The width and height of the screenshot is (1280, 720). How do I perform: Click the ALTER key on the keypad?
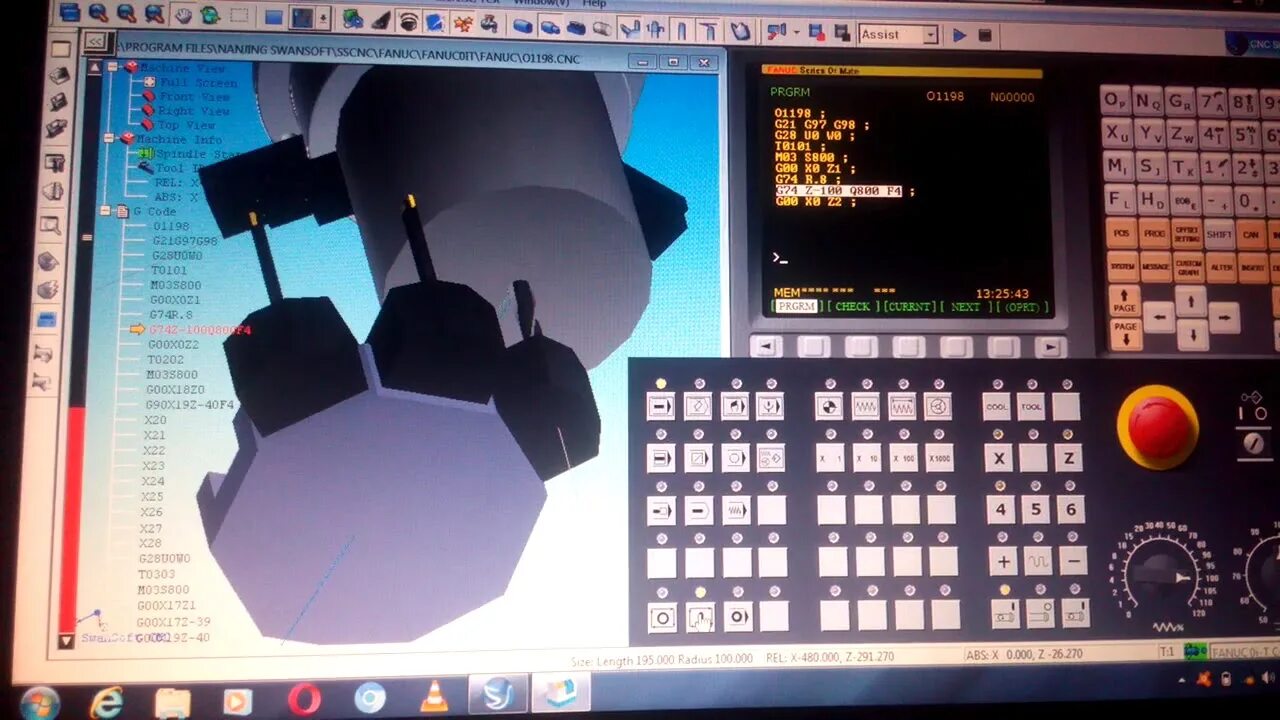(1220, 267)
